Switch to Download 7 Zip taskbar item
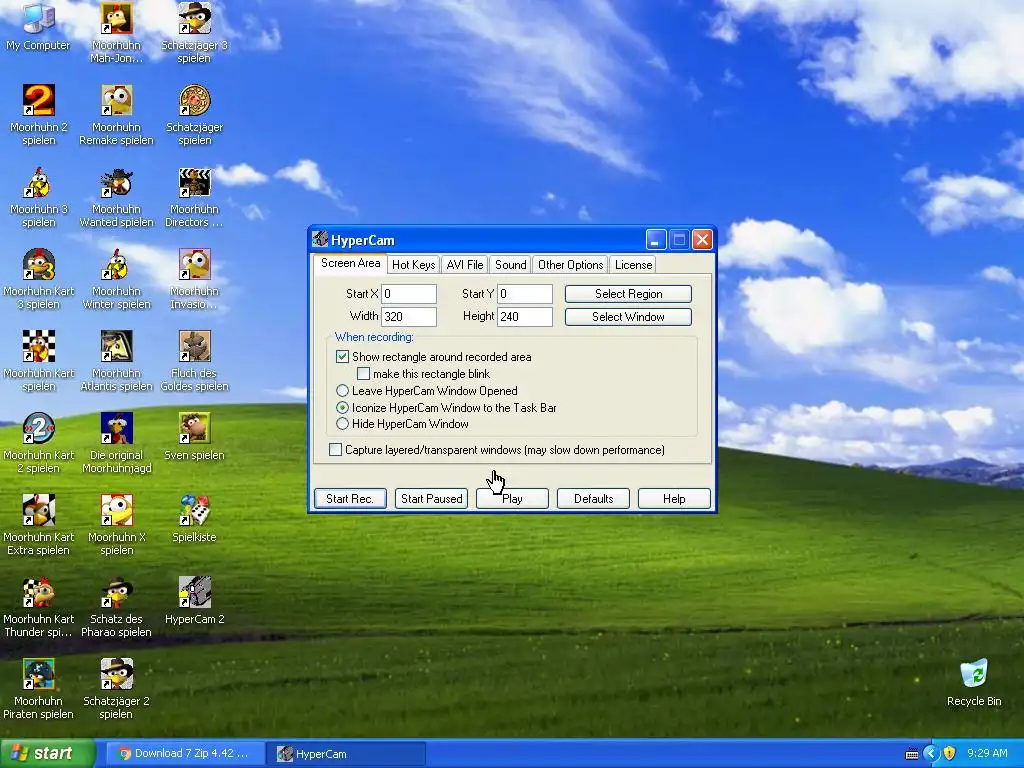The image size is (1024, 768). click(x=185, y=754)
